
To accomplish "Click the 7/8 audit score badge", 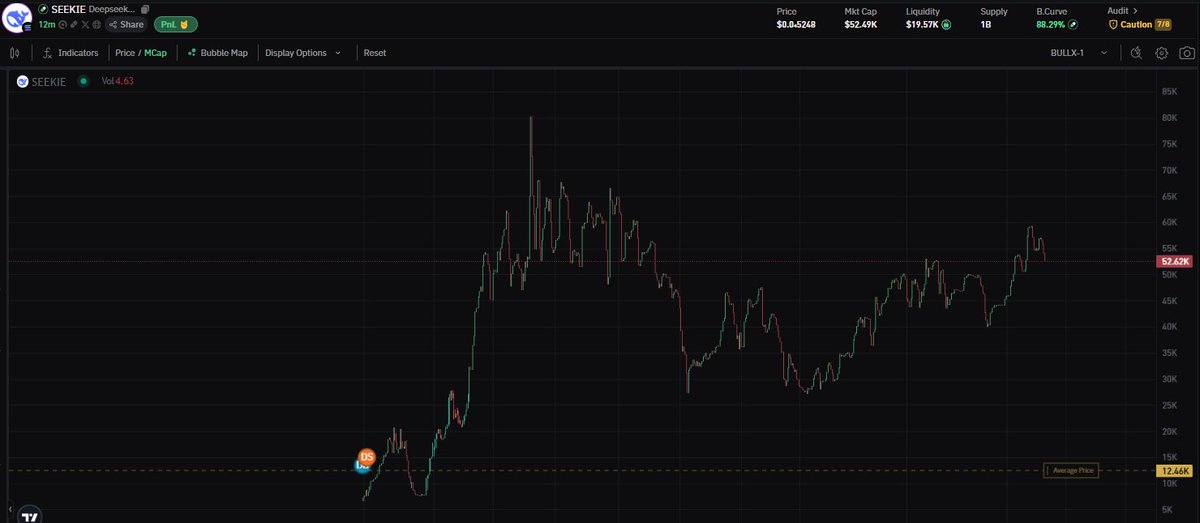I will point(1162,25).
